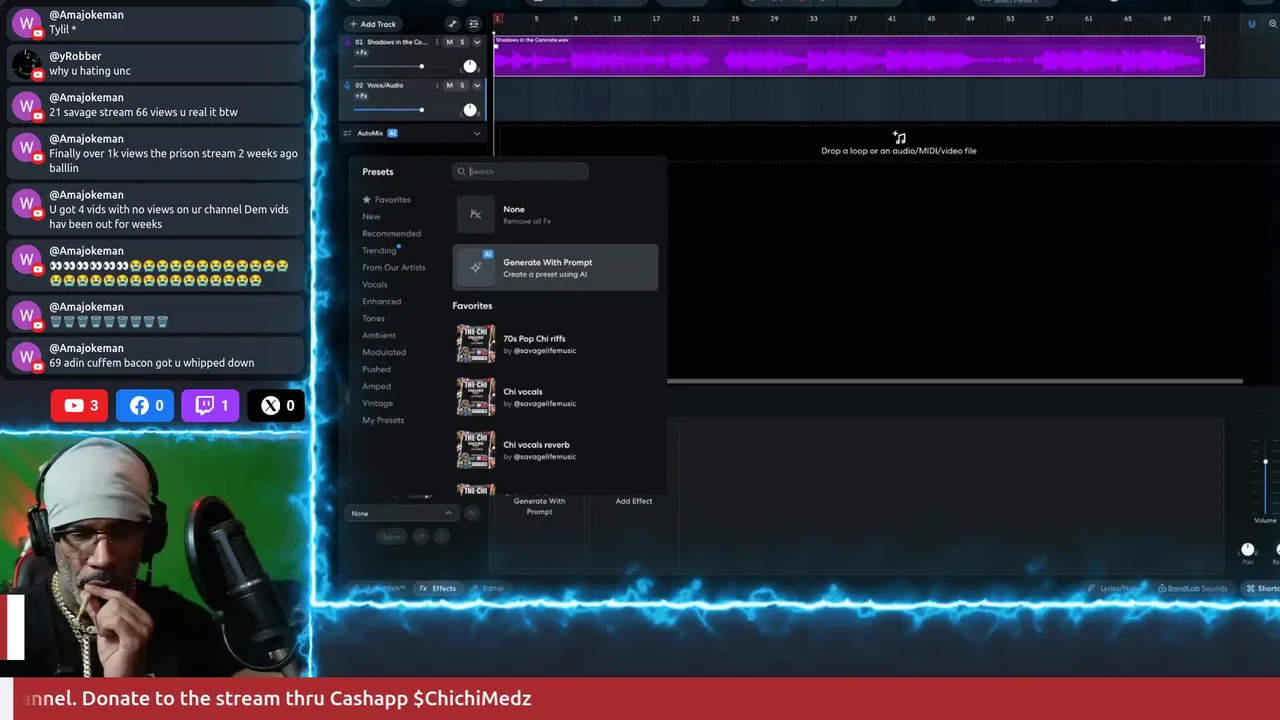1280x720 pixels.
Task: Open the Chi vocals reverb preset thumbnail
Action: 476,450
